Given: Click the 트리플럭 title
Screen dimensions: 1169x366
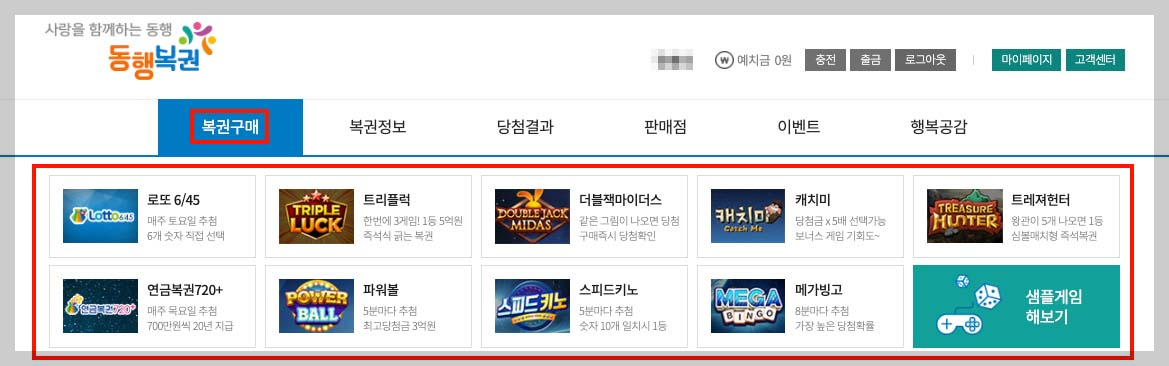Looking at the screenshot, I should tap(387, 200).
